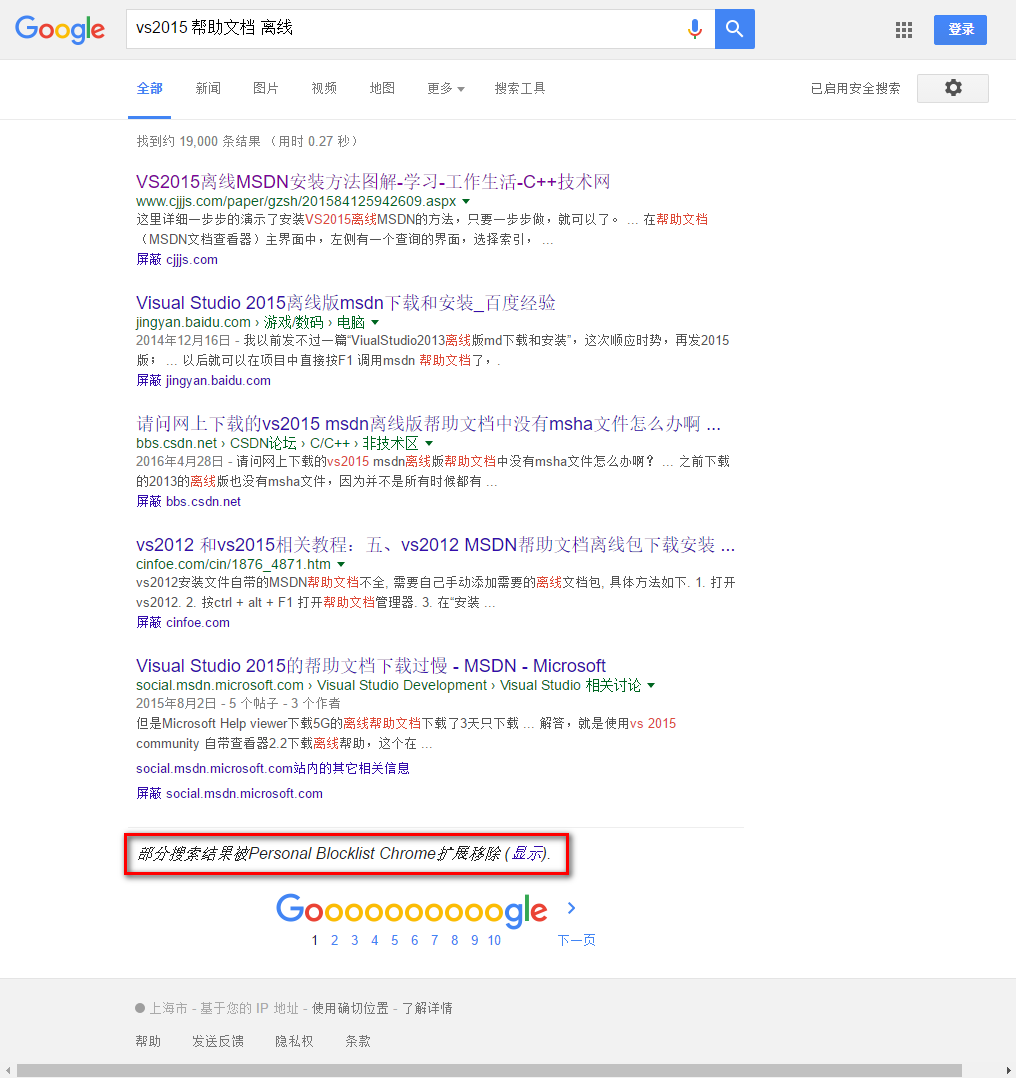The height and width of the screenshot is (1078, 1016).
Task: Switch to the 新闻 tab
Action: click(x=208, y=89)
